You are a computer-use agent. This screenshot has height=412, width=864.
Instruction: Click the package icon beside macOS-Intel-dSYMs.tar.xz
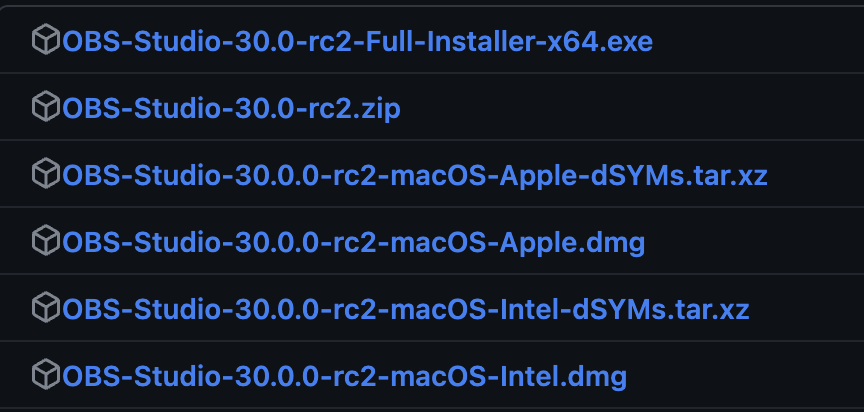(46, 307)
